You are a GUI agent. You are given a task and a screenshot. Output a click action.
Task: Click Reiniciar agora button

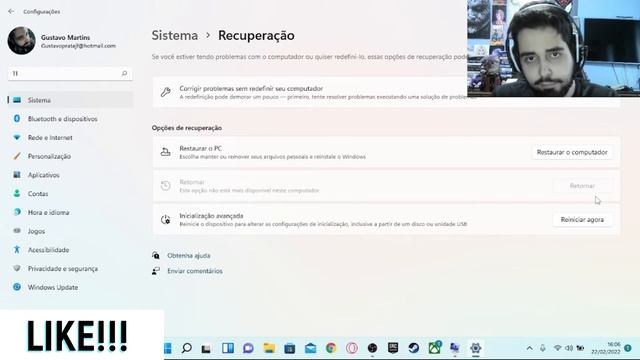(x=582, y=220)
